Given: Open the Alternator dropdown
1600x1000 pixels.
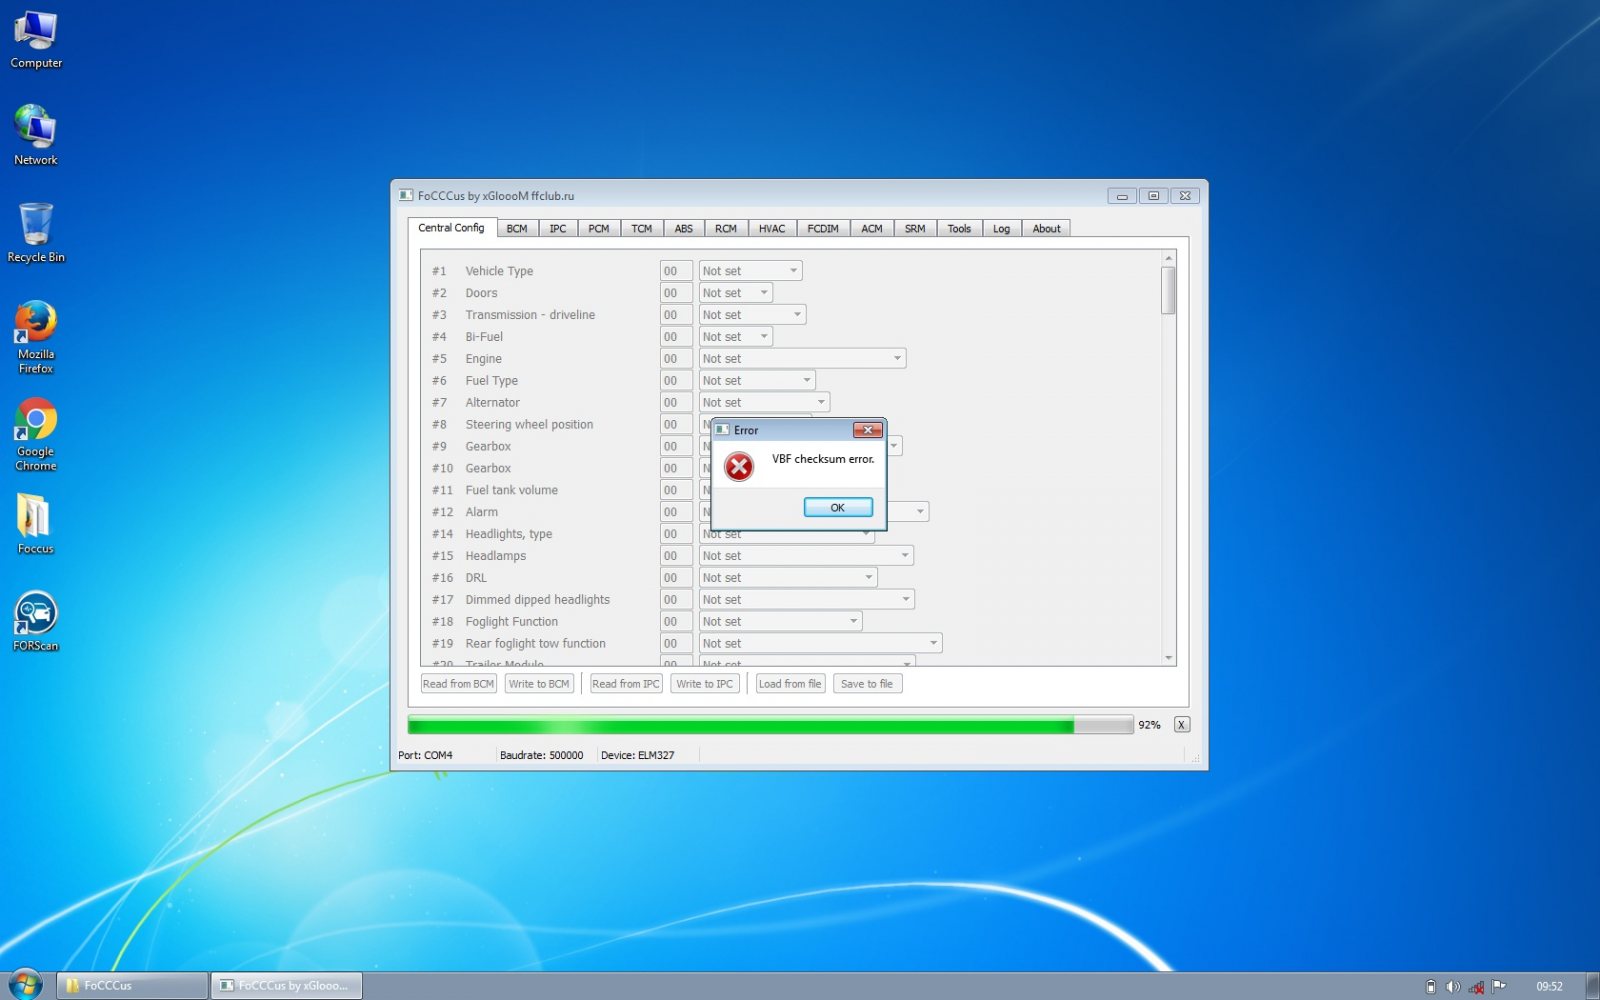Looking at the screenshot, I should click(x=764, y=403).
